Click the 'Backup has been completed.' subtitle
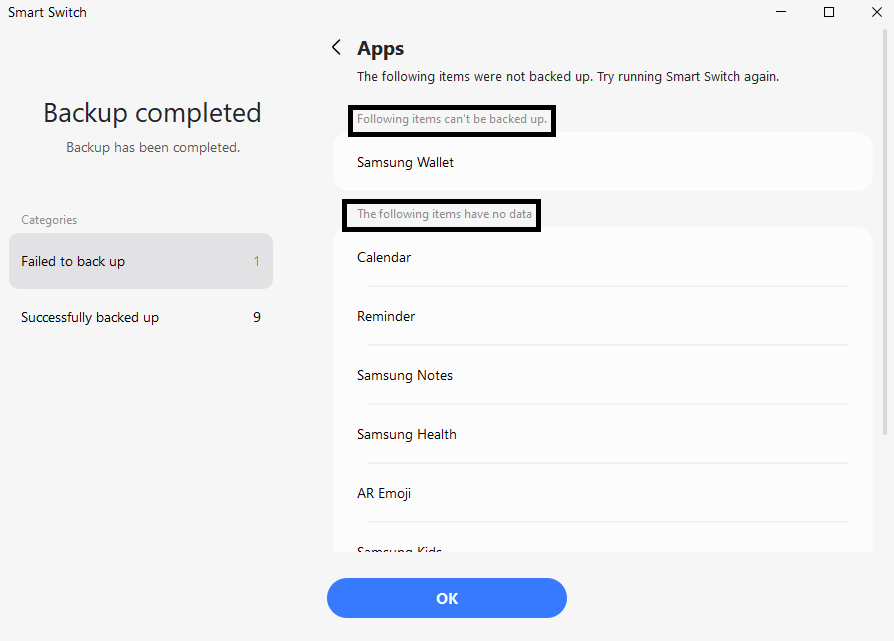 pyautogui.click(x=153, y=147)
